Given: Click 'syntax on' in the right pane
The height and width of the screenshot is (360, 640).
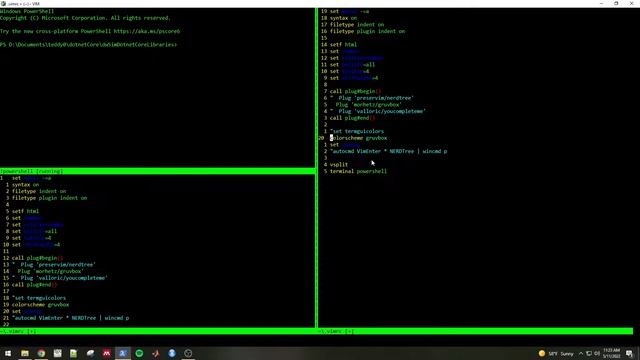Looking at the screenshot, I should pos(343,18).
